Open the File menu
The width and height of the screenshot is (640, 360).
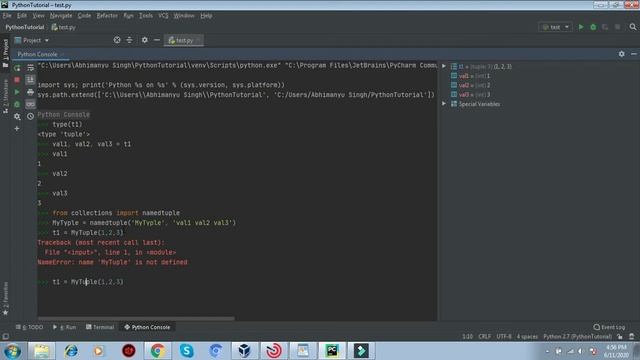[7, 16]
